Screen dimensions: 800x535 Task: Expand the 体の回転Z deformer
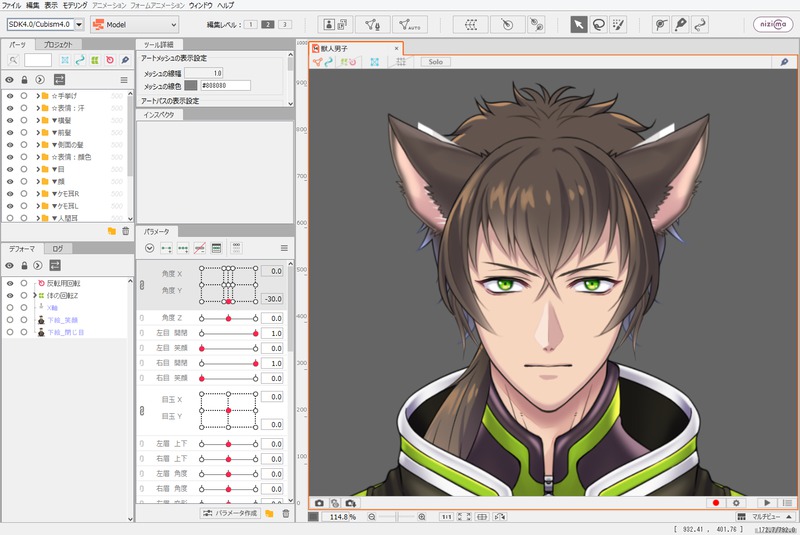point(35,295)
